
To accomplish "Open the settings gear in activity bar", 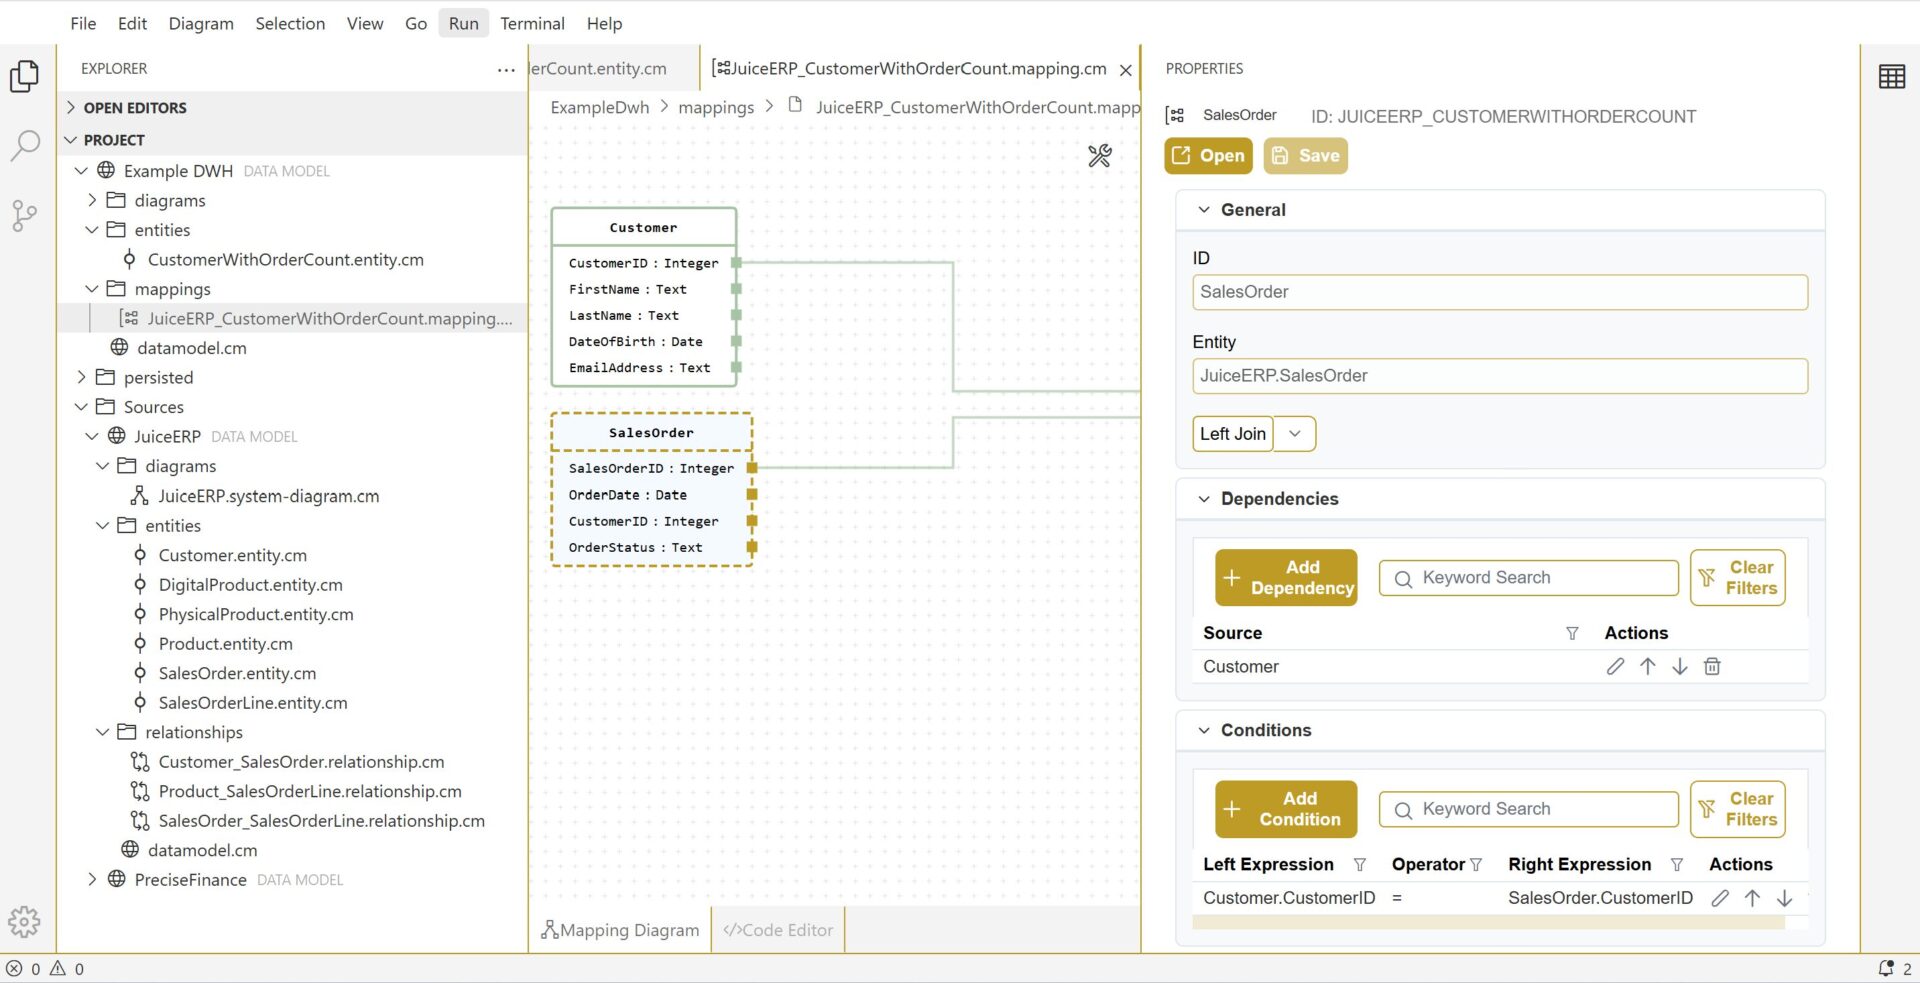I will point(24,921).
